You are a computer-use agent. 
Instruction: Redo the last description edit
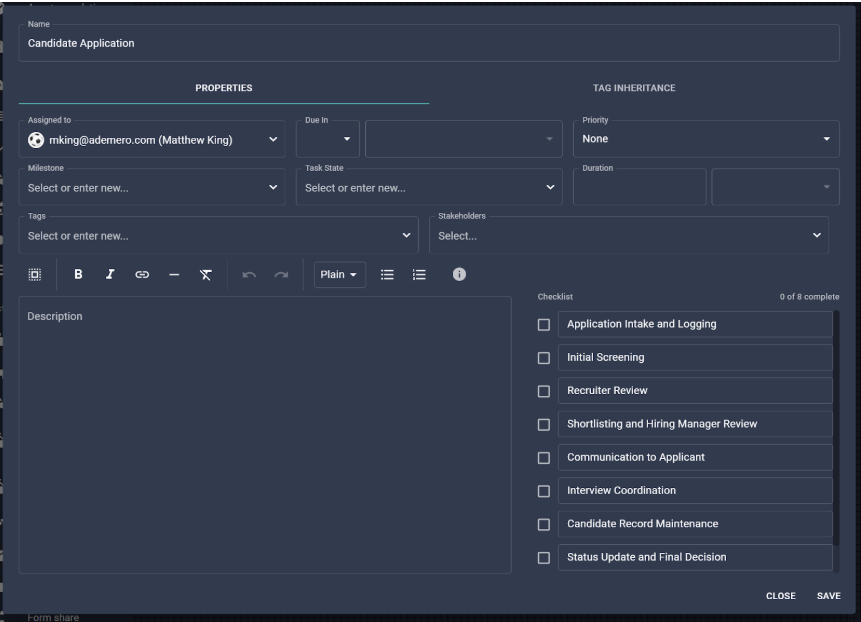(x=281, y=274)
